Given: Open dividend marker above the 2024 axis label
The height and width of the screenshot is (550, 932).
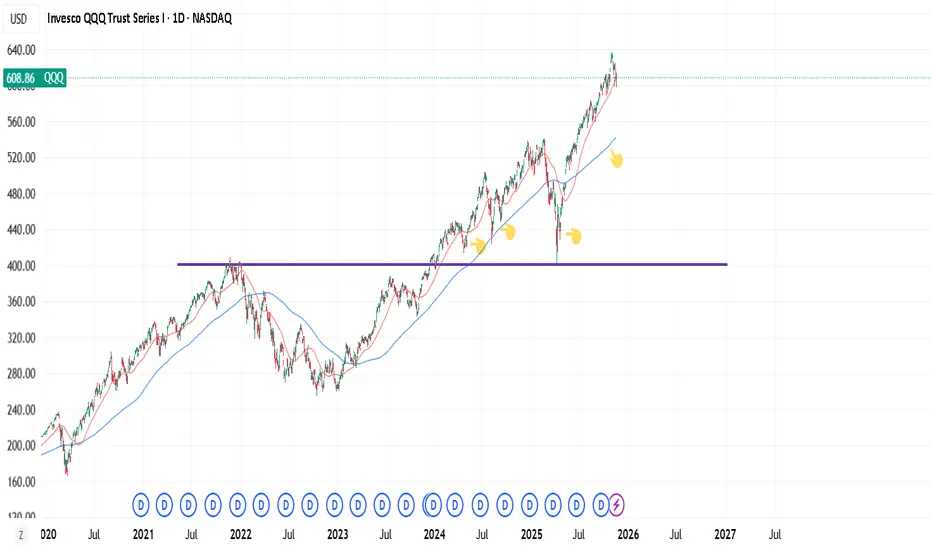Looking at the screenshot, I should point(433,505).
